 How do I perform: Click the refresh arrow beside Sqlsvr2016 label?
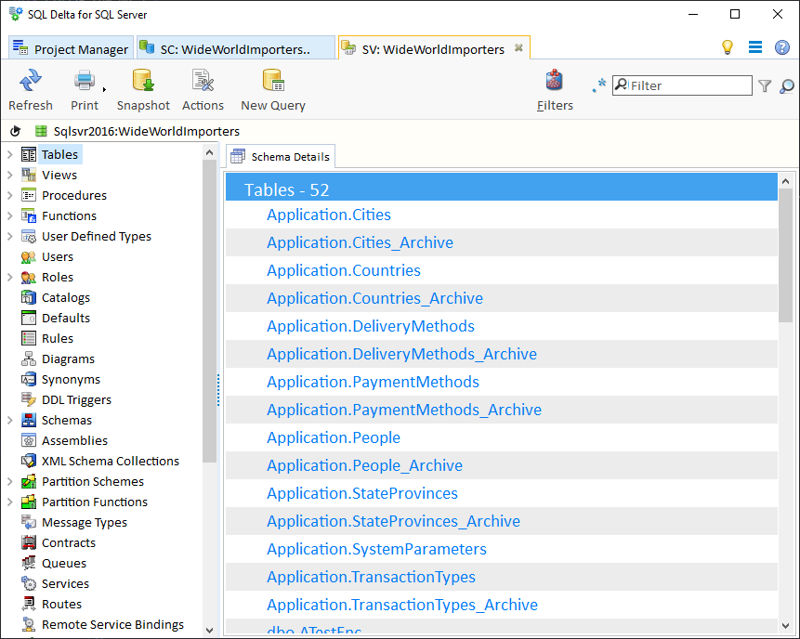click(14, 130)
